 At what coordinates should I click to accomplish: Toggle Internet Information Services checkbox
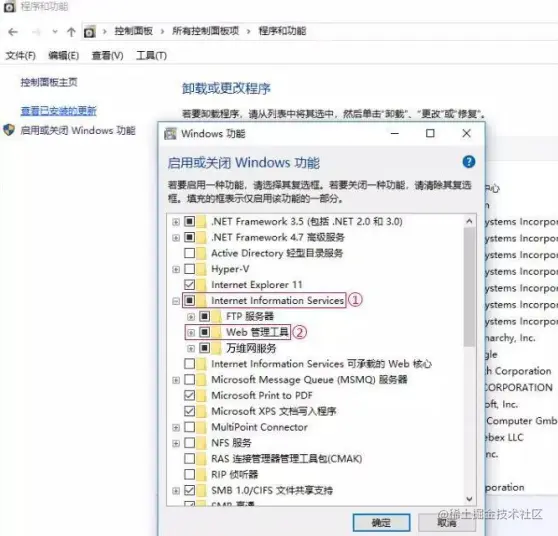tap(189, 300)
